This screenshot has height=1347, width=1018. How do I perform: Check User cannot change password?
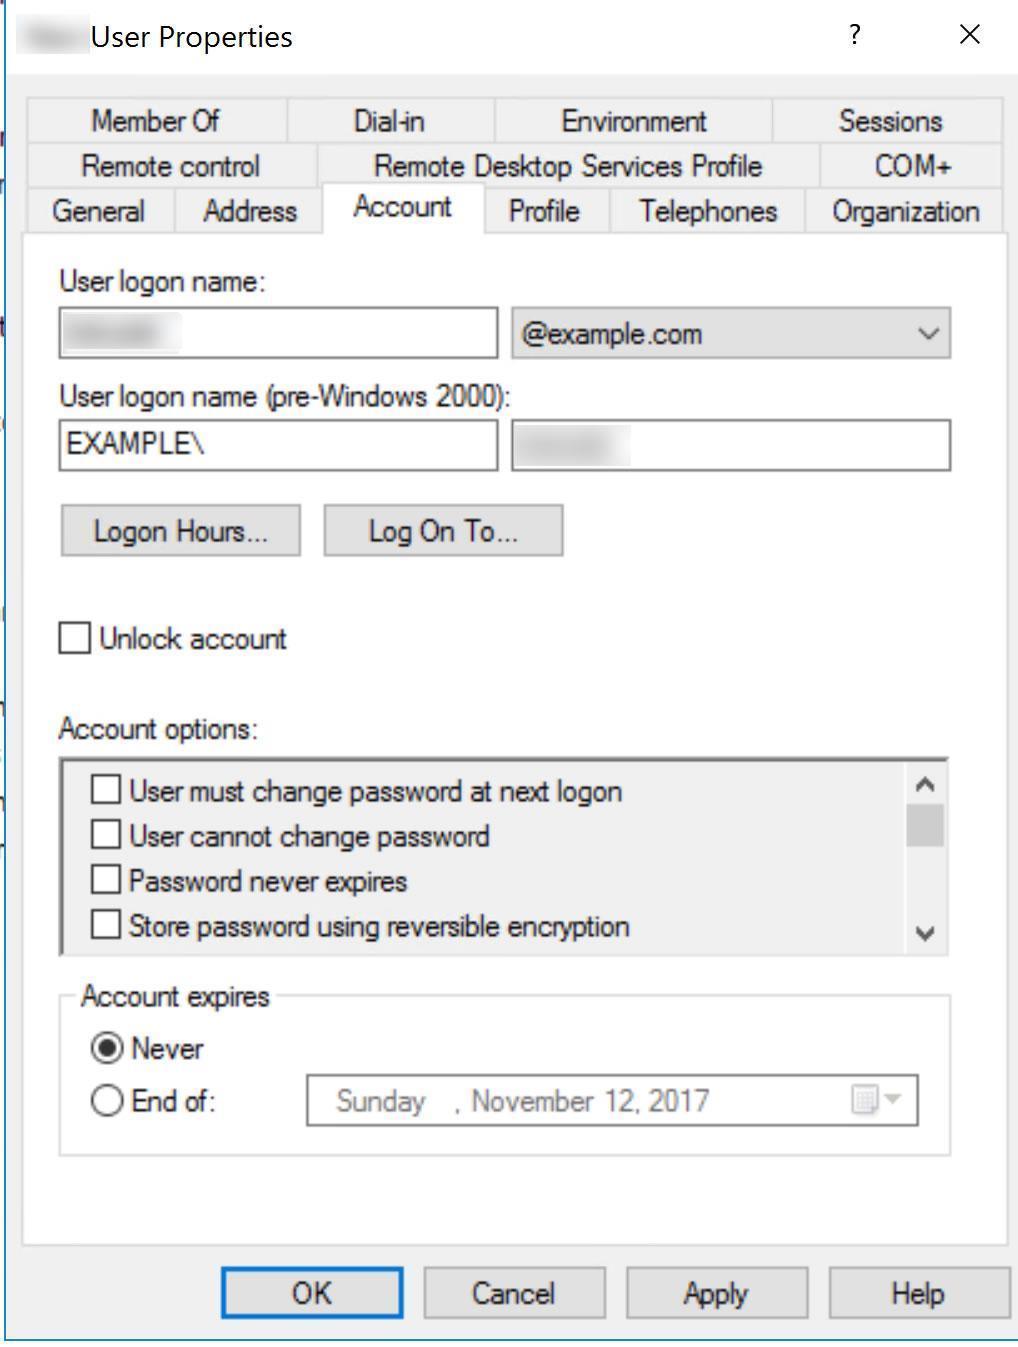click(x=106, y=835)
